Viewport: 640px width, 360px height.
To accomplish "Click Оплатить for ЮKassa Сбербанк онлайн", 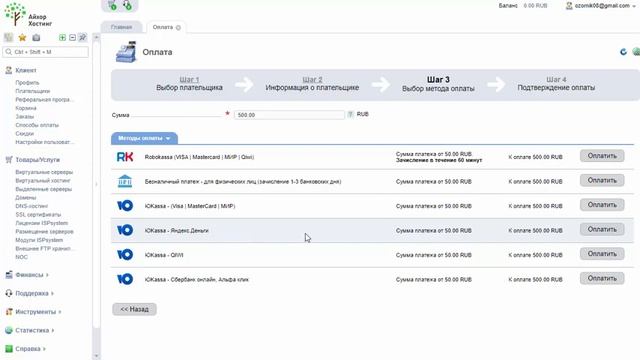I will (x=602, y=278).
